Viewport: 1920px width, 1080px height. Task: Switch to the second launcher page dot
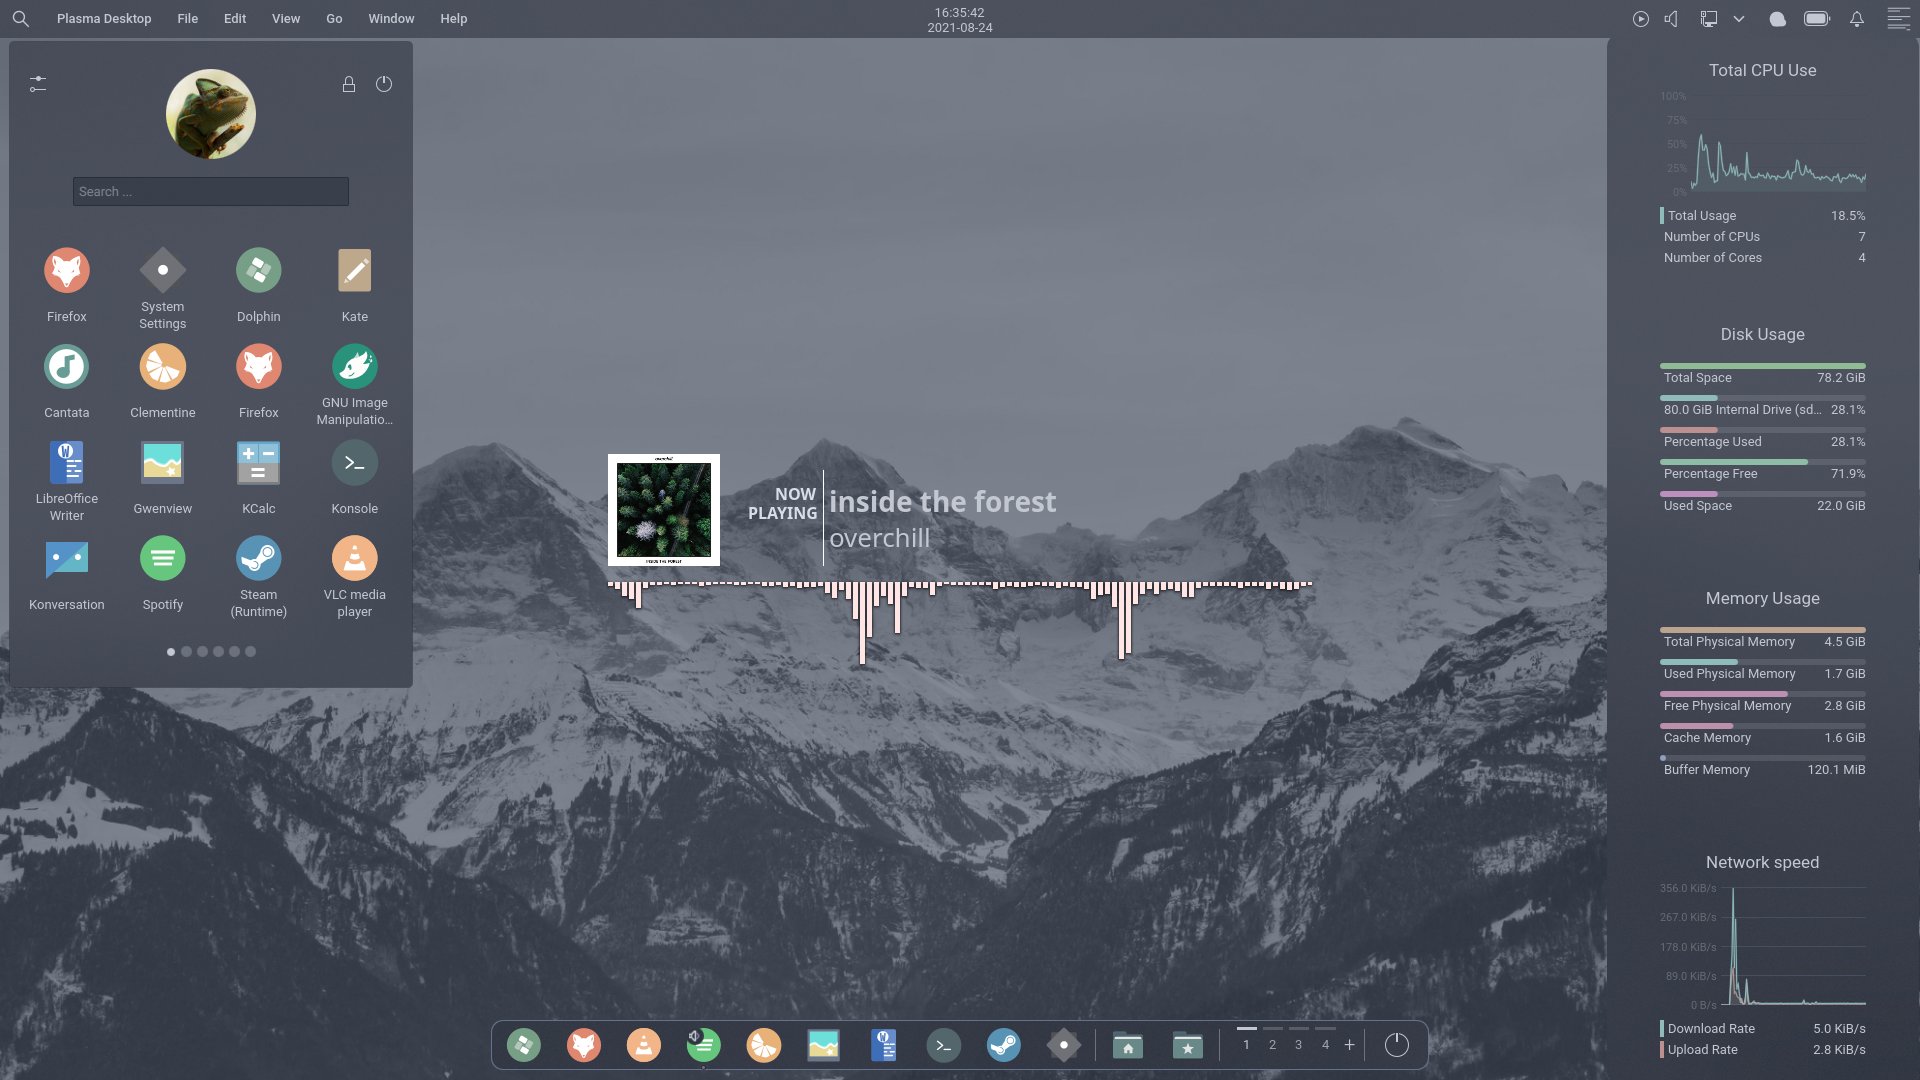186,651
